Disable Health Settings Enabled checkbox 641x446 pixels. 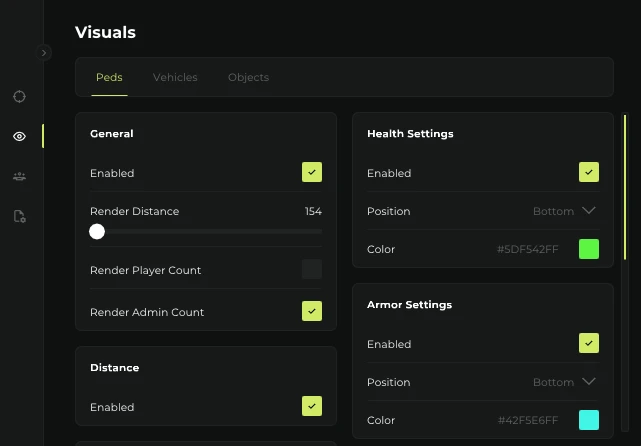(589, 173)
